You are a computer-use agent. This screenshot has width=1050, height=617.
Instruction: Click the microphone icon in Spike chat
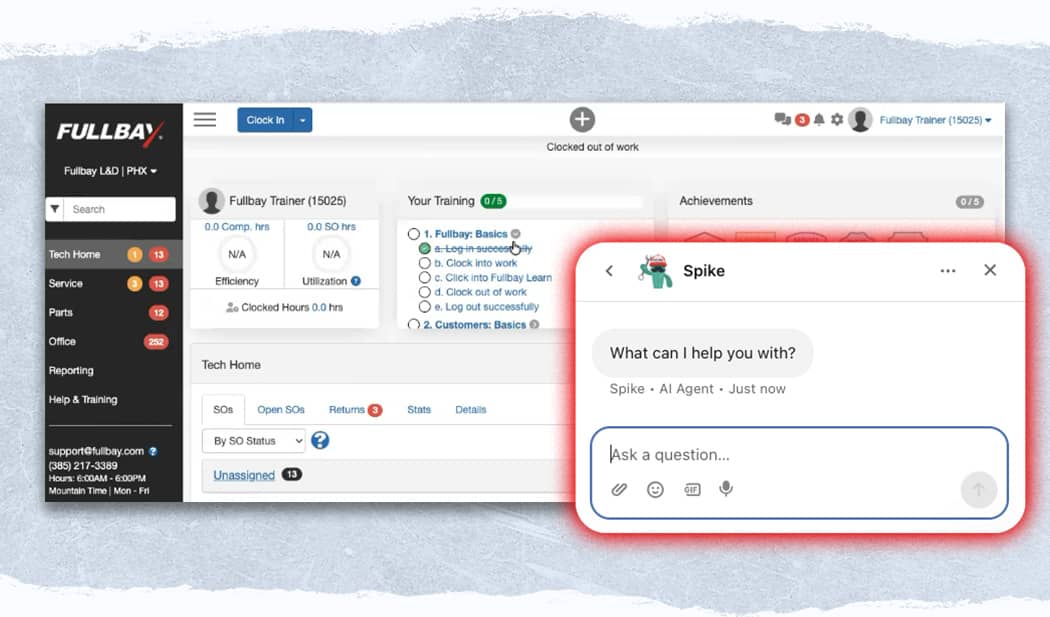[x=726, y=489]
